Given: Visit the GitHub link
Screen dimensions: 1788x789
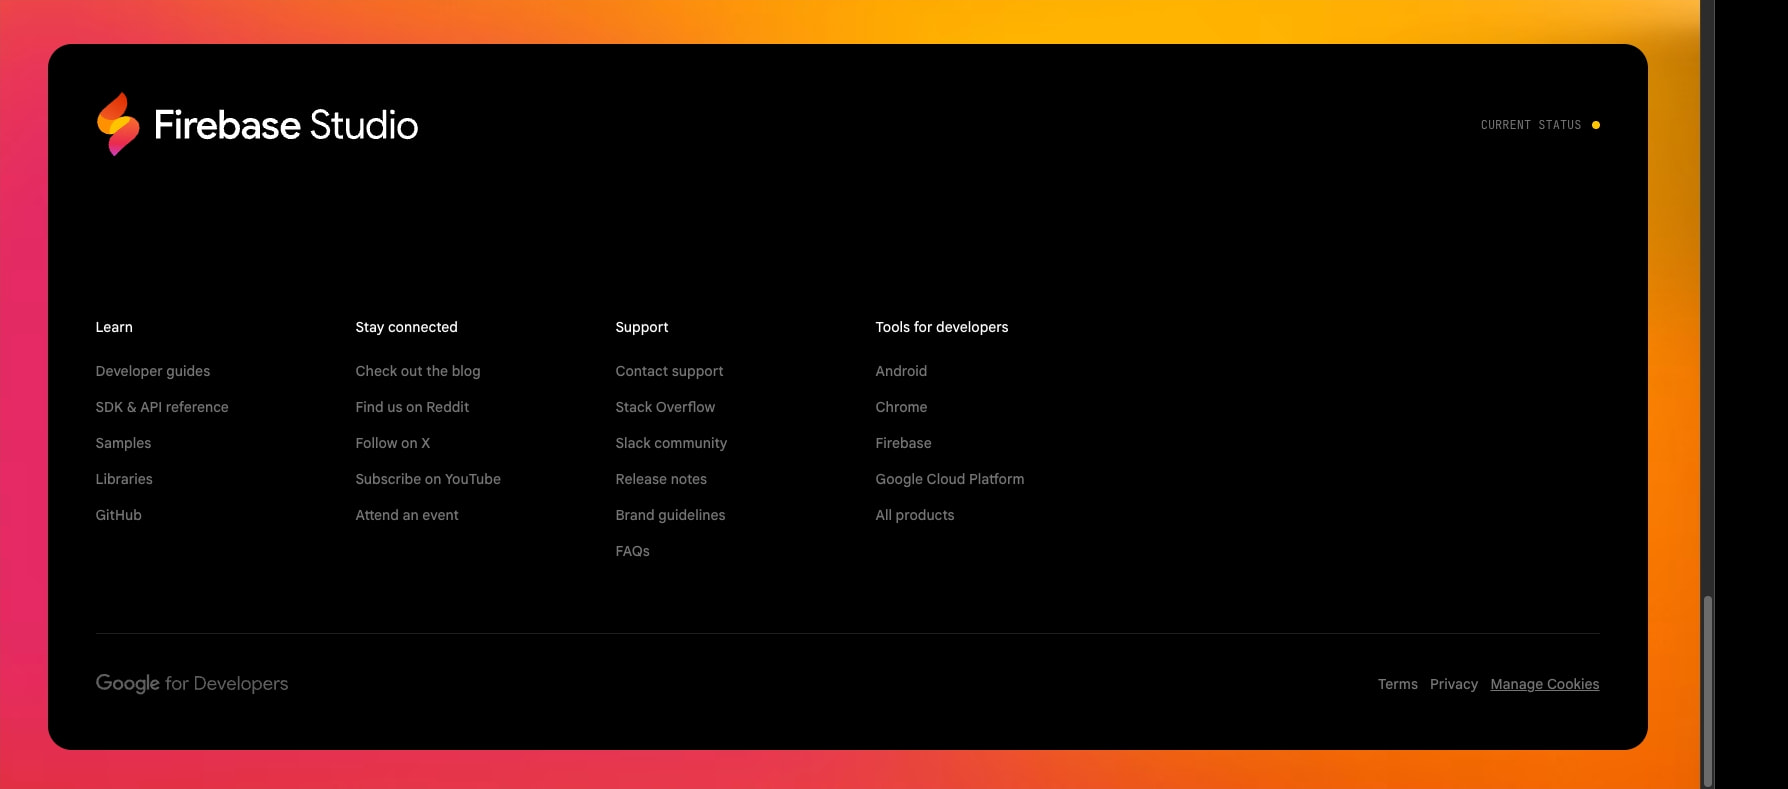Looking at the screenshot, I should point(118,515).
